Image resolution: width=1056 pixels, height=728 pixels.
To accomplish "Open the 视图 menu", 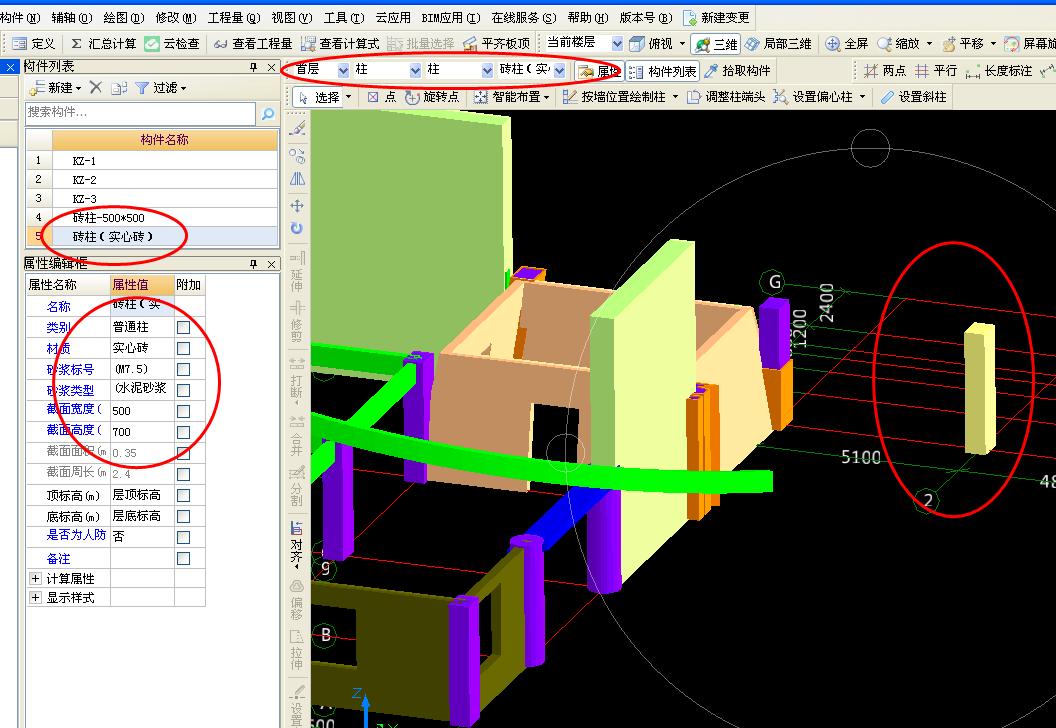I will [x=292, y=18].
